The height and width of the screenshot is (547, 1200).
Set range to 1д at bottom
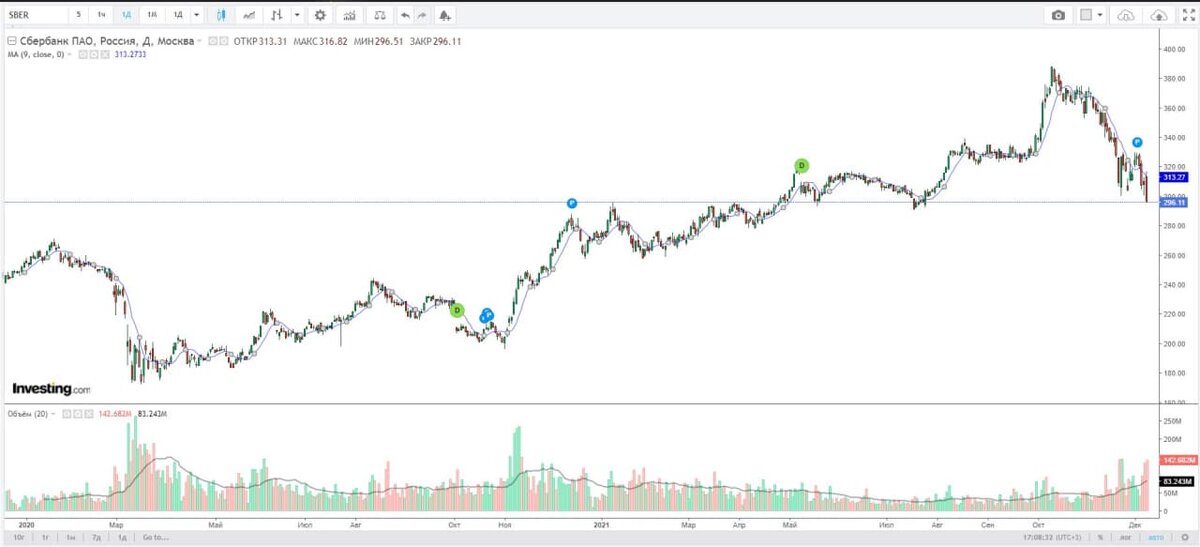(121, 537)
